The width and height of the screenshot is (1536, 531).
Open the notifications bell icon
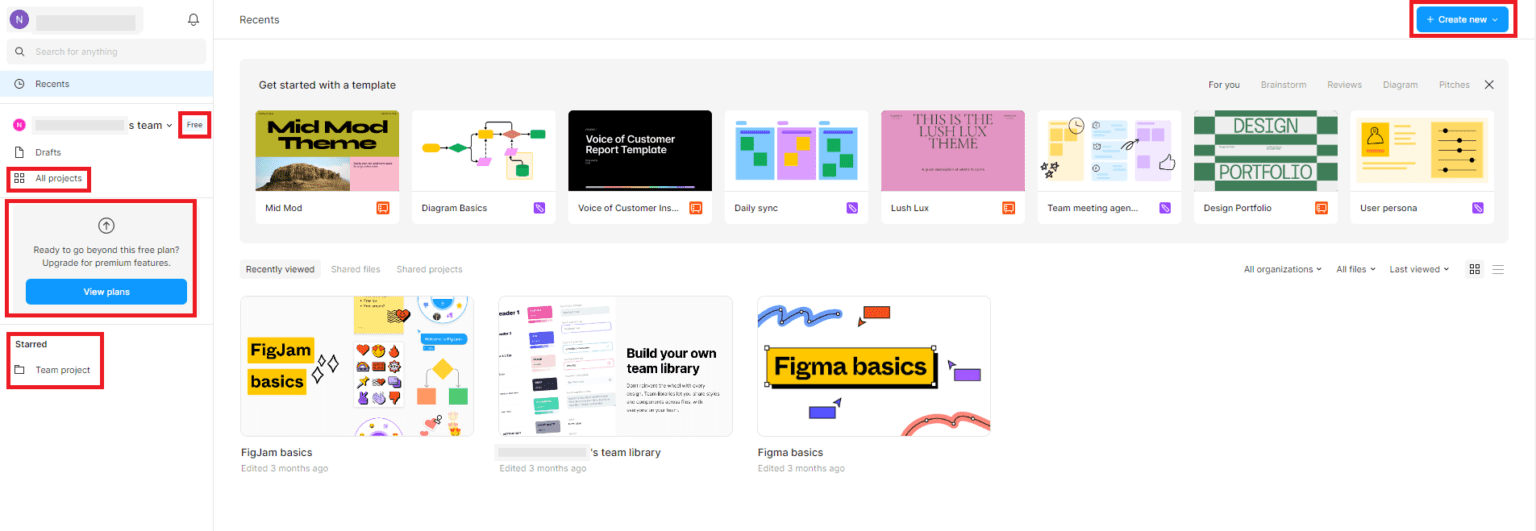pyautogui.click(x=193, y=20)
